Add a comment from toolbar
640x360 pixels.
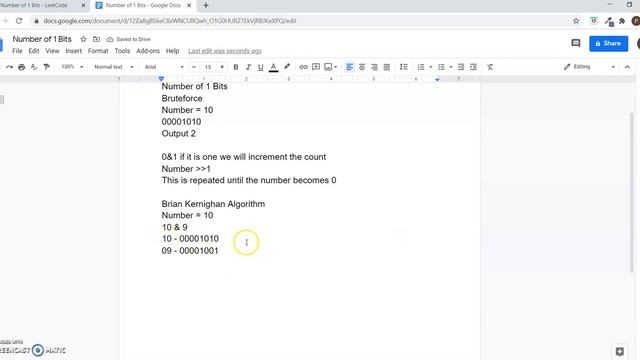pyautogui.click(x=316, y=67)
